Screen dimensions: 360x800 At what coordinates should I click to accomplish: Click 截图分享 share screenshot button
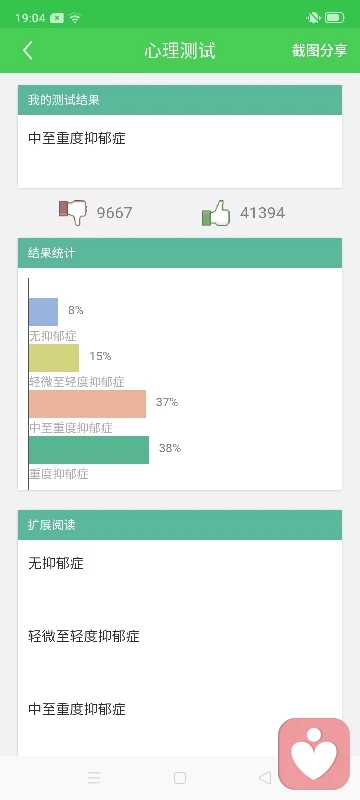(319, 51)
